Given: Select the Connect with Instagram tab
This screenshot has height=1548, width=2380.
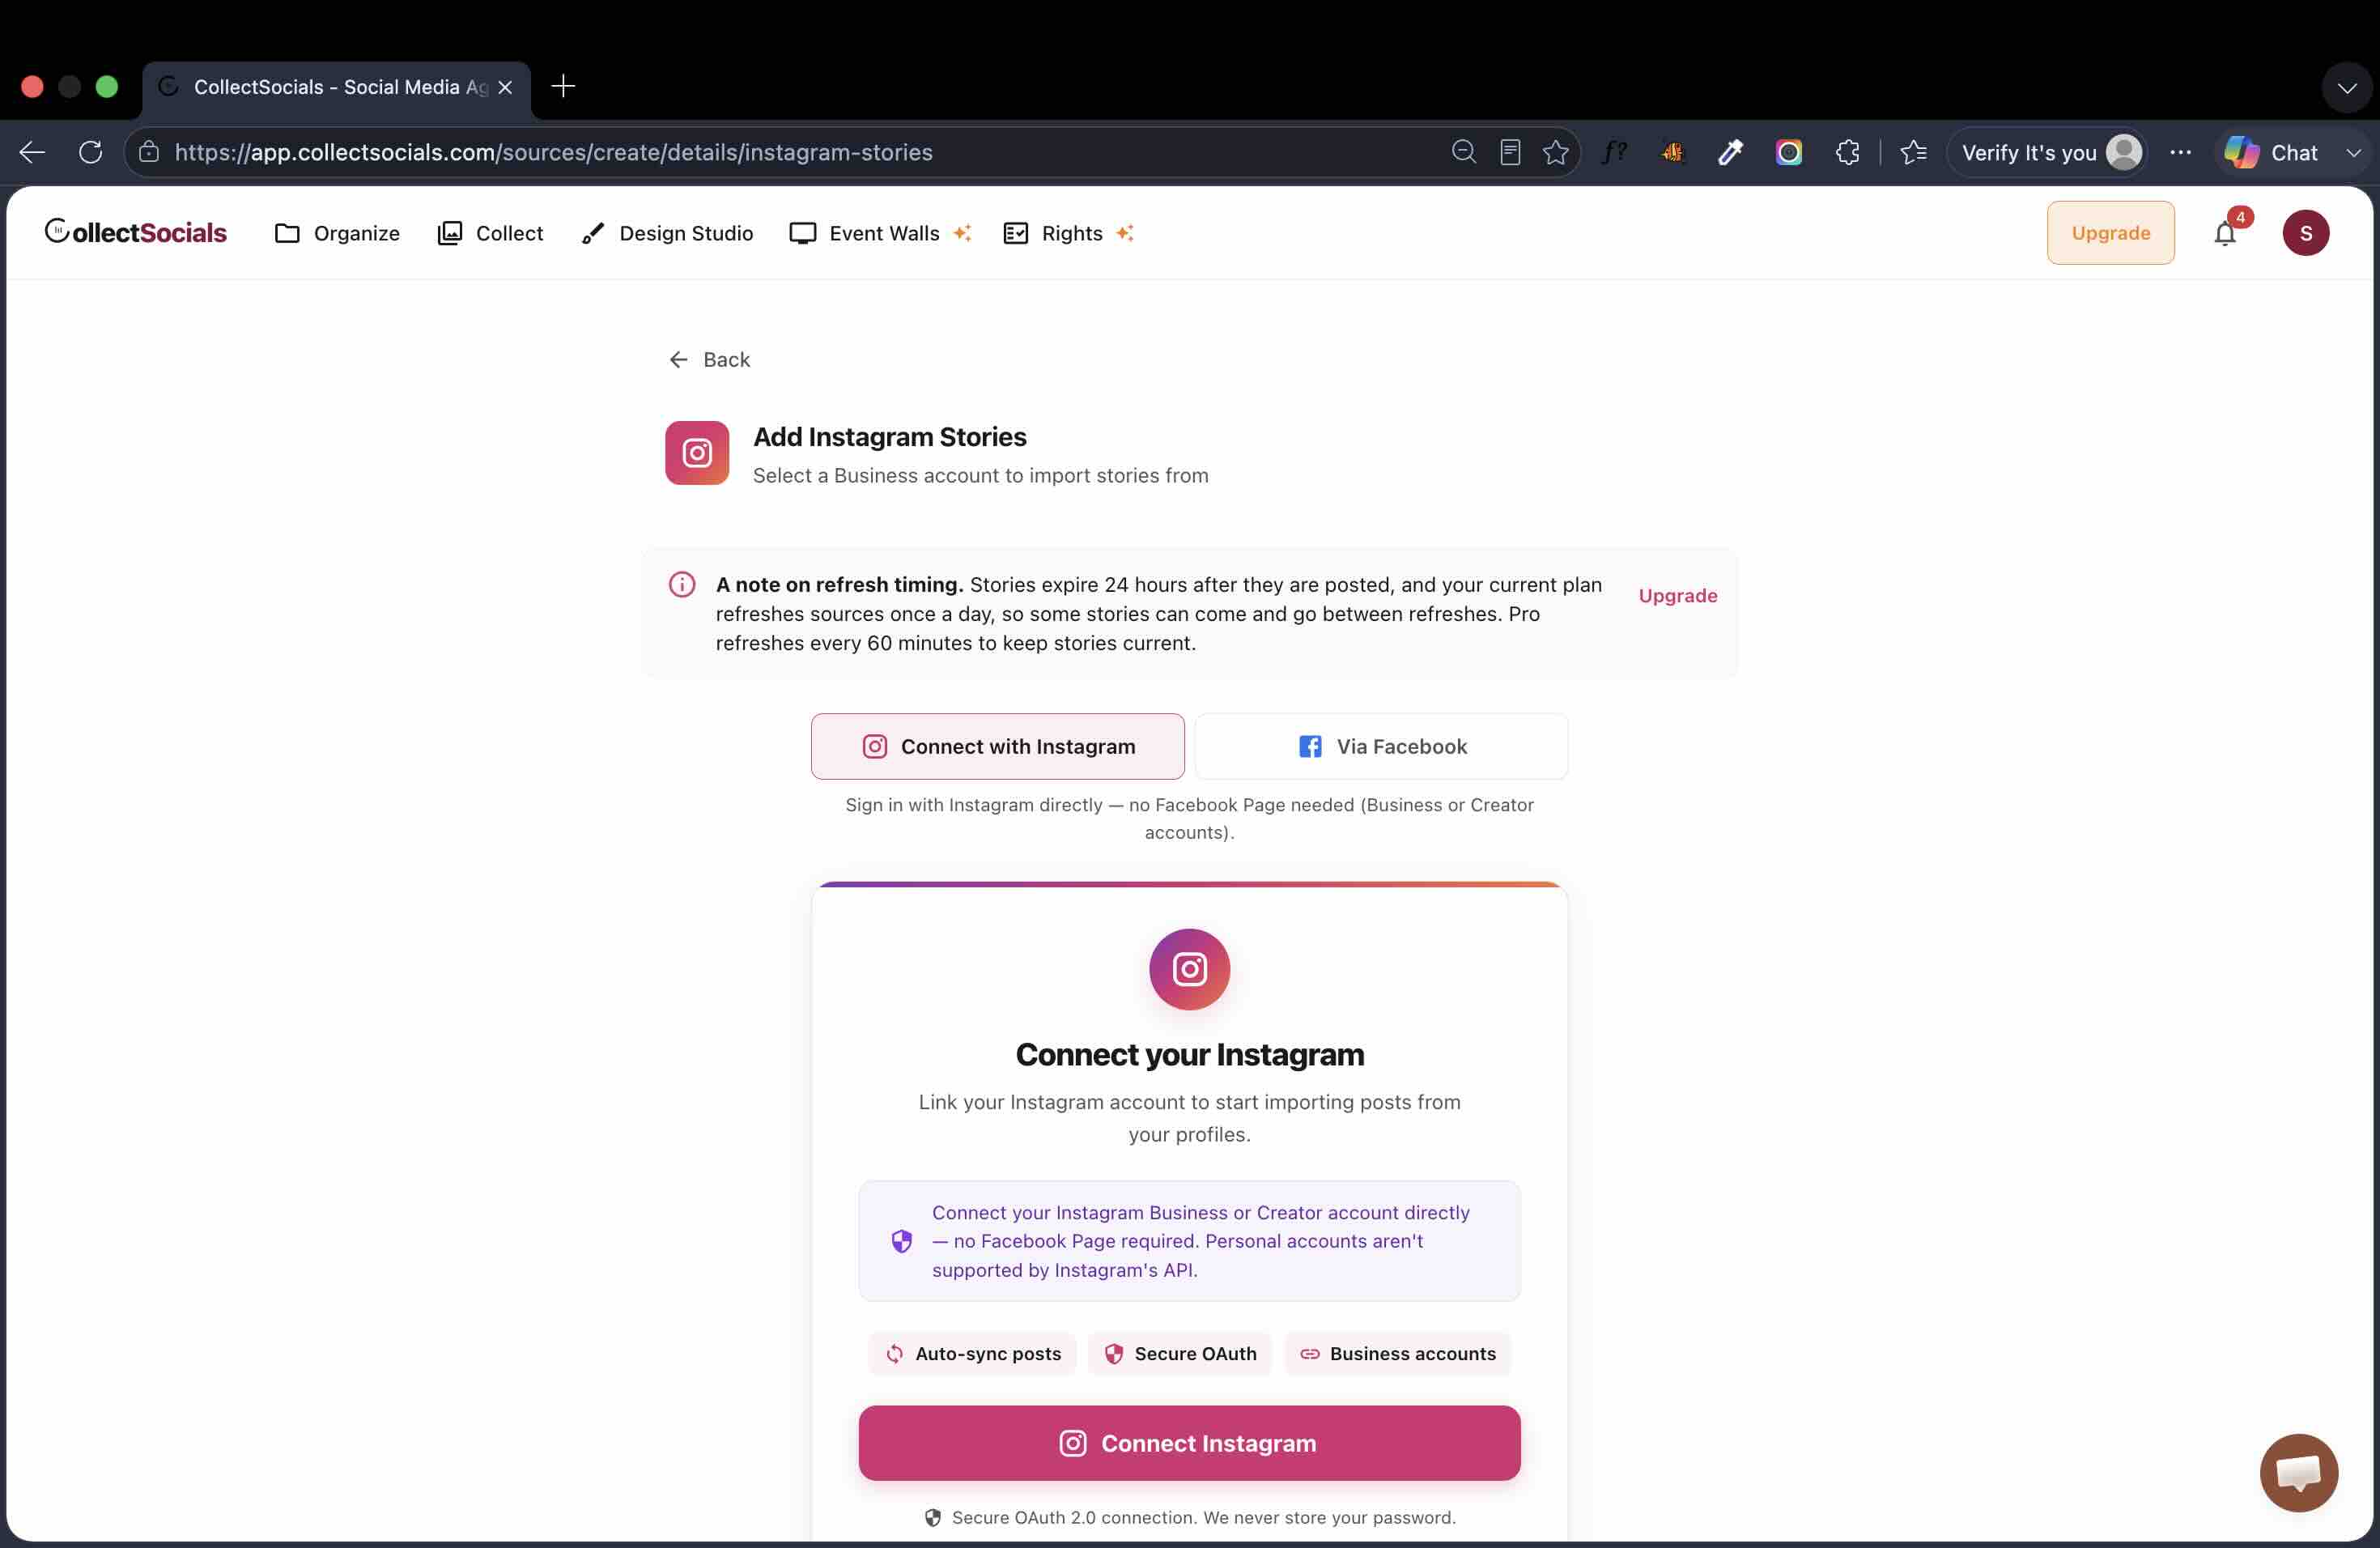Looking at the screenshot, I should coord(997,746).
